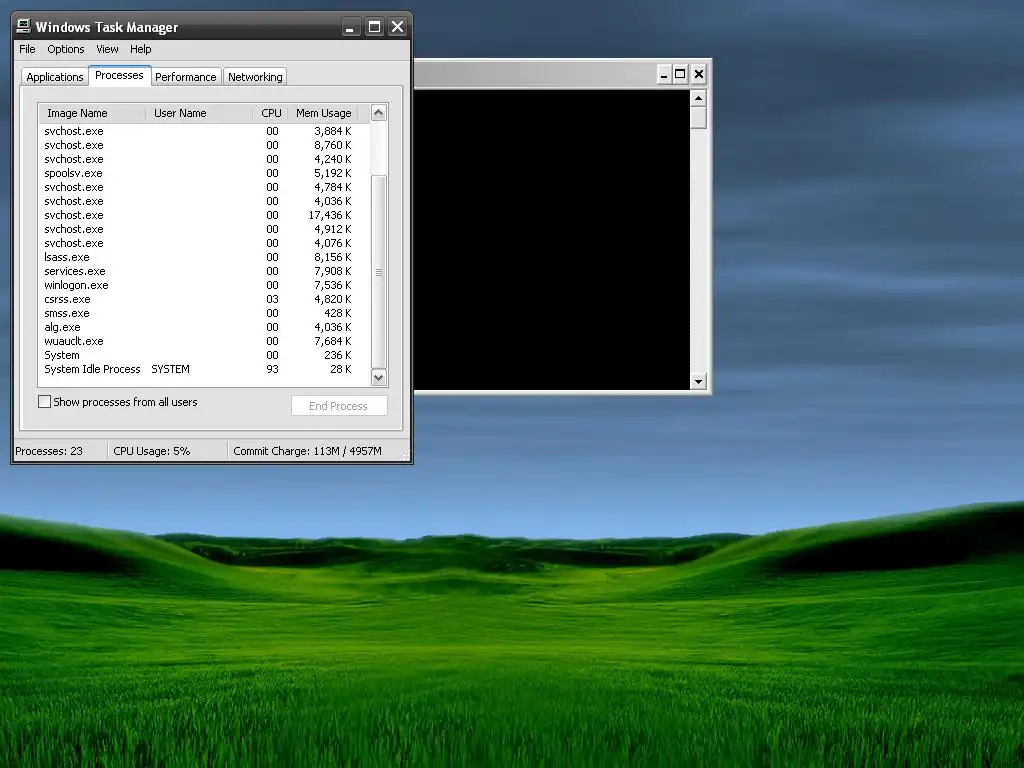Close the Windows Task Manager window
The width and height of the screenshot is (1024, 768).
[397, 27]
